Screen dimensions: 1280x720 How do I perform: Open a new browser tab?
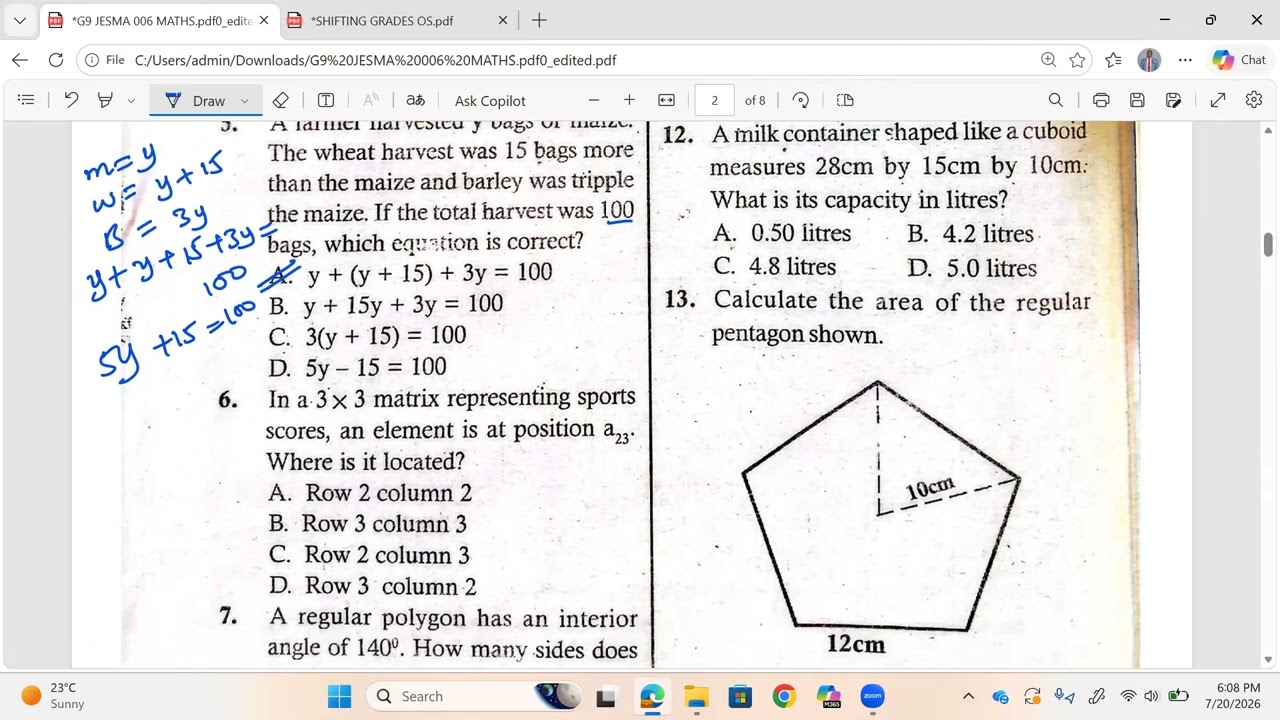[x=539, y=20]
